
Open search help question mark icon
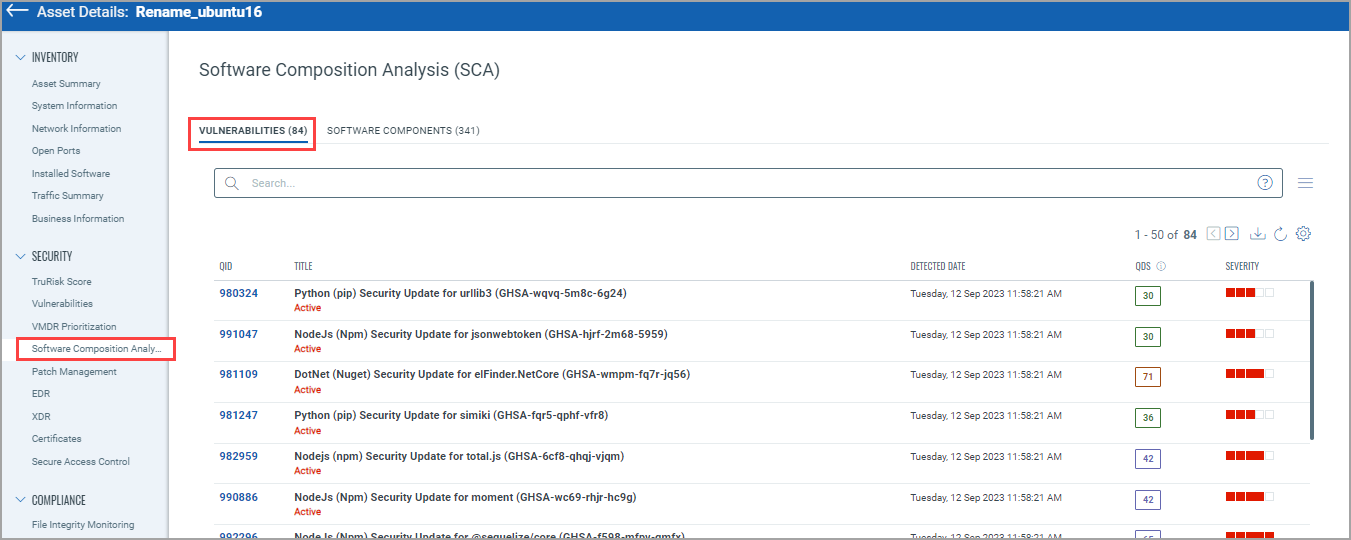click(x=1265, y=183)
